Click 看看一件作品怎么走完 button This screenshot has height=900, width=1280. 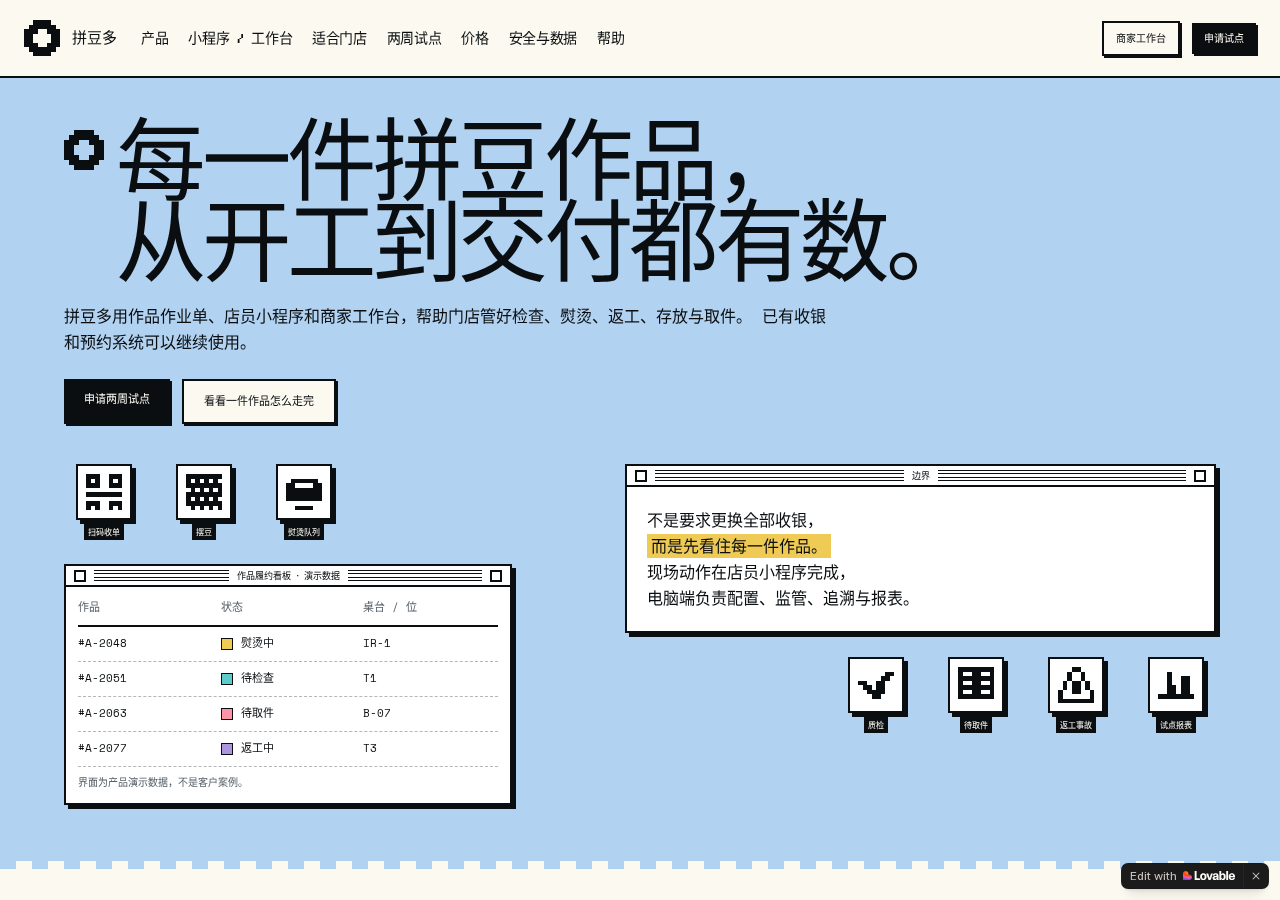(259, 401)
